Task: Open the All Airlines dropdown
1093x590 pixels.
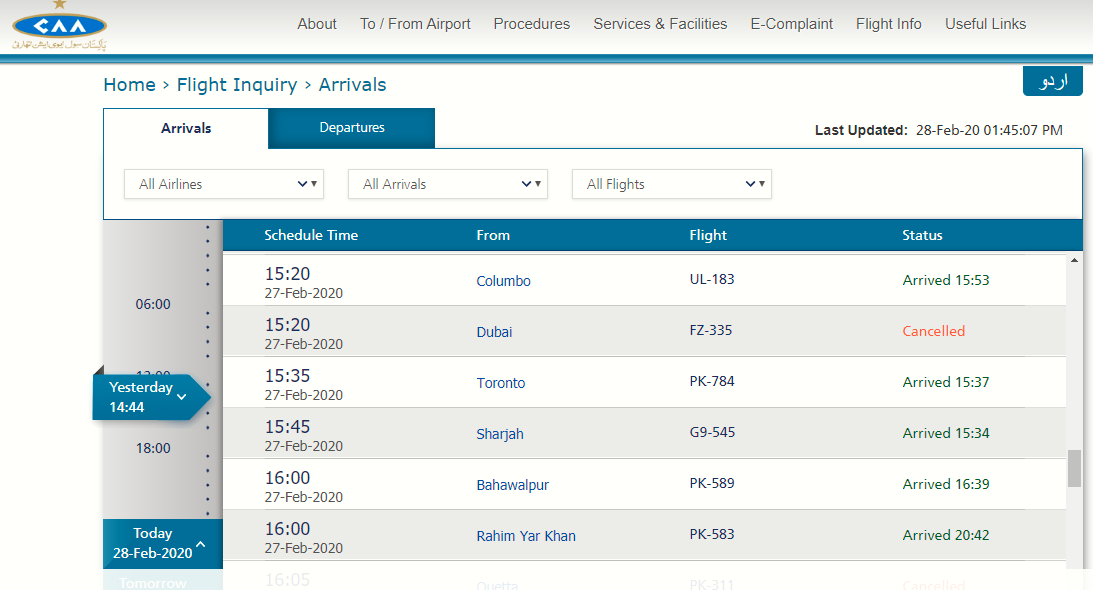Action: click(223, 184)
